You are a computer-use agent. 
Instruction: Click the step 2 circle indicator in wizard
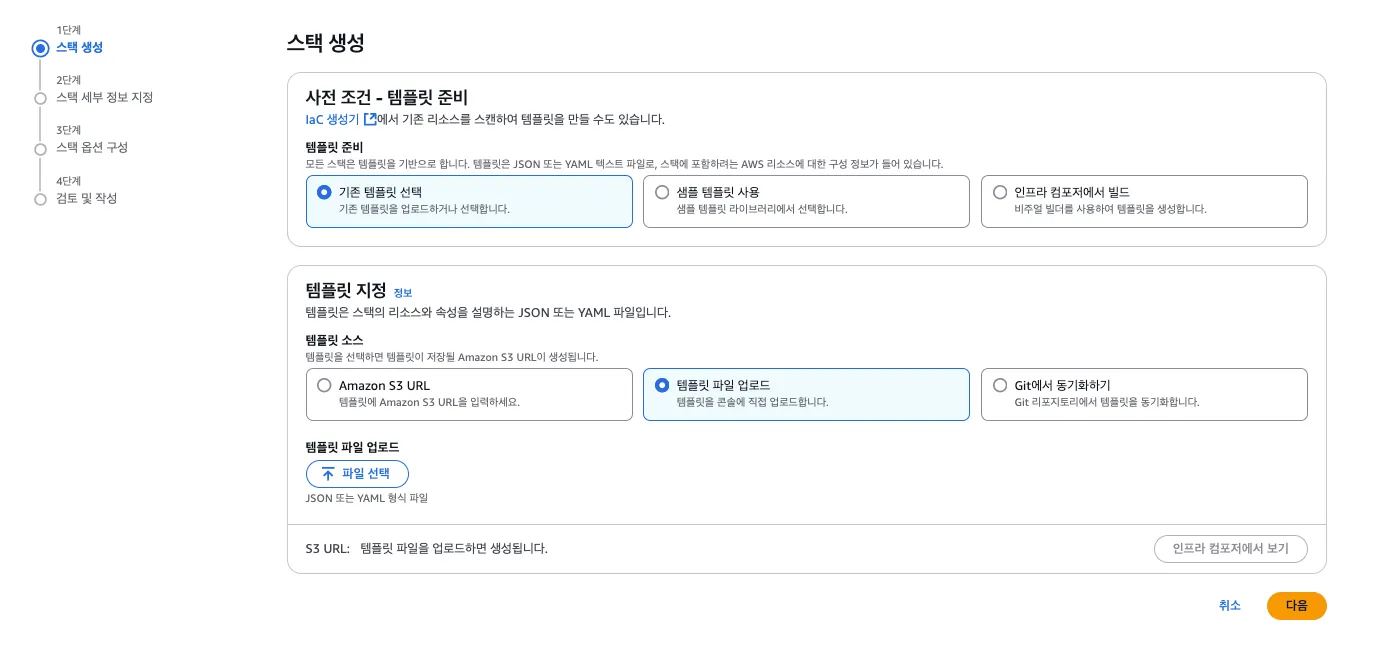point(40,98)
